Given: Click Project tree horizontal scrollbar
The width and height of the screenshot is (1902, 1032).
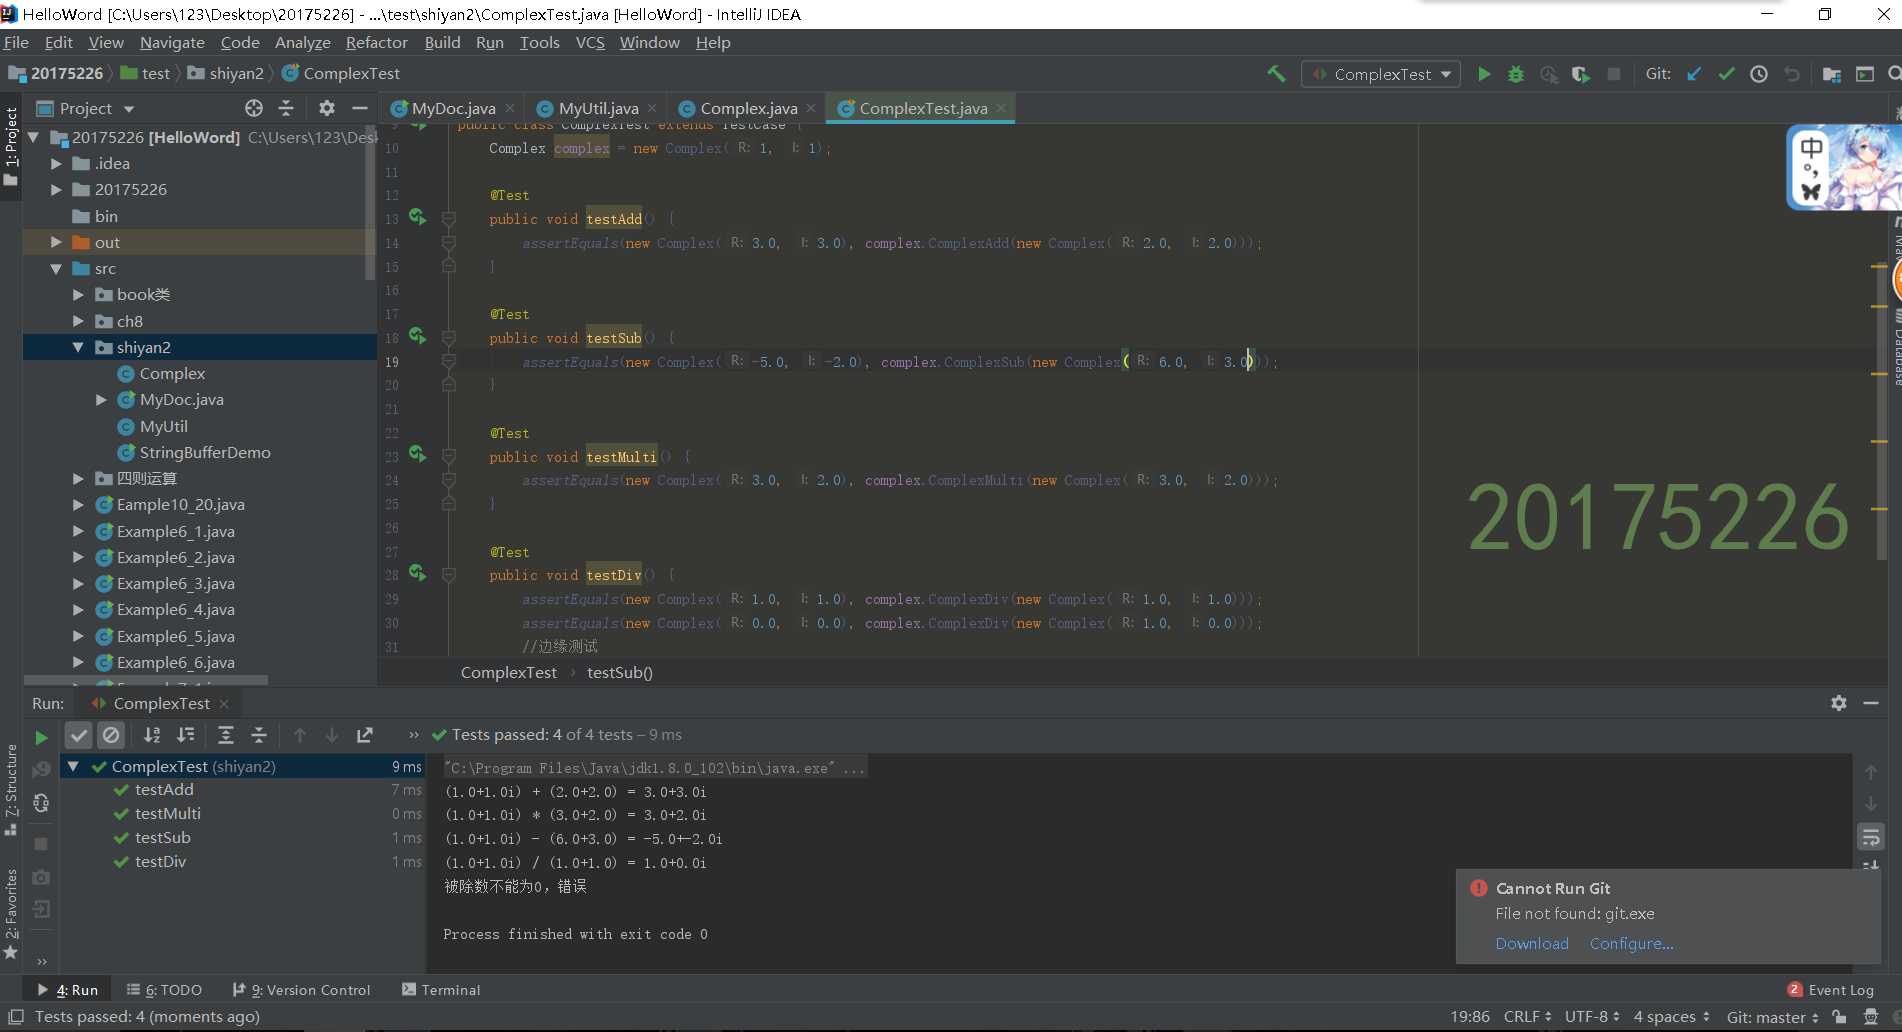Looking at the screenshot, I should (145, 680).
